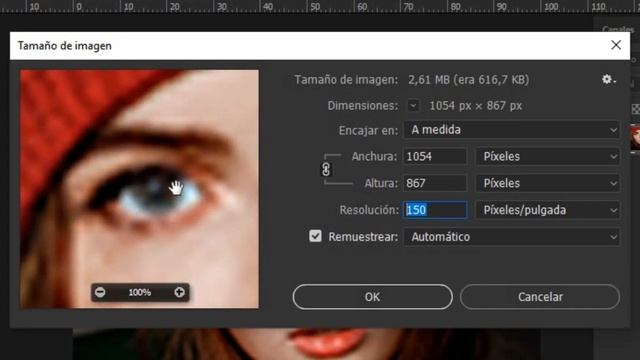Screen dimensions: 640x360
Task: Uncheck the Remuestrear checkbox
Action: [x=315, y=236]
